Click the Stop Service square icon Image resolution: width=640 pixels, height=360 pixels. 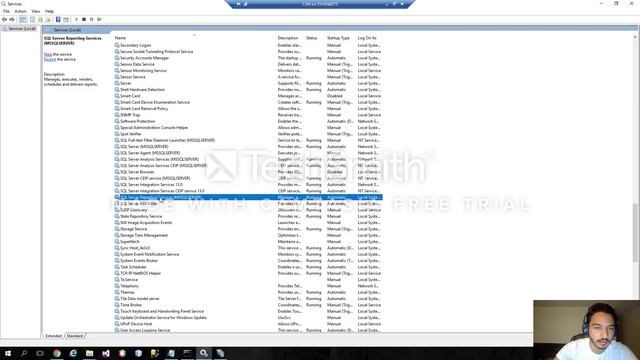[x=84, y=19]
